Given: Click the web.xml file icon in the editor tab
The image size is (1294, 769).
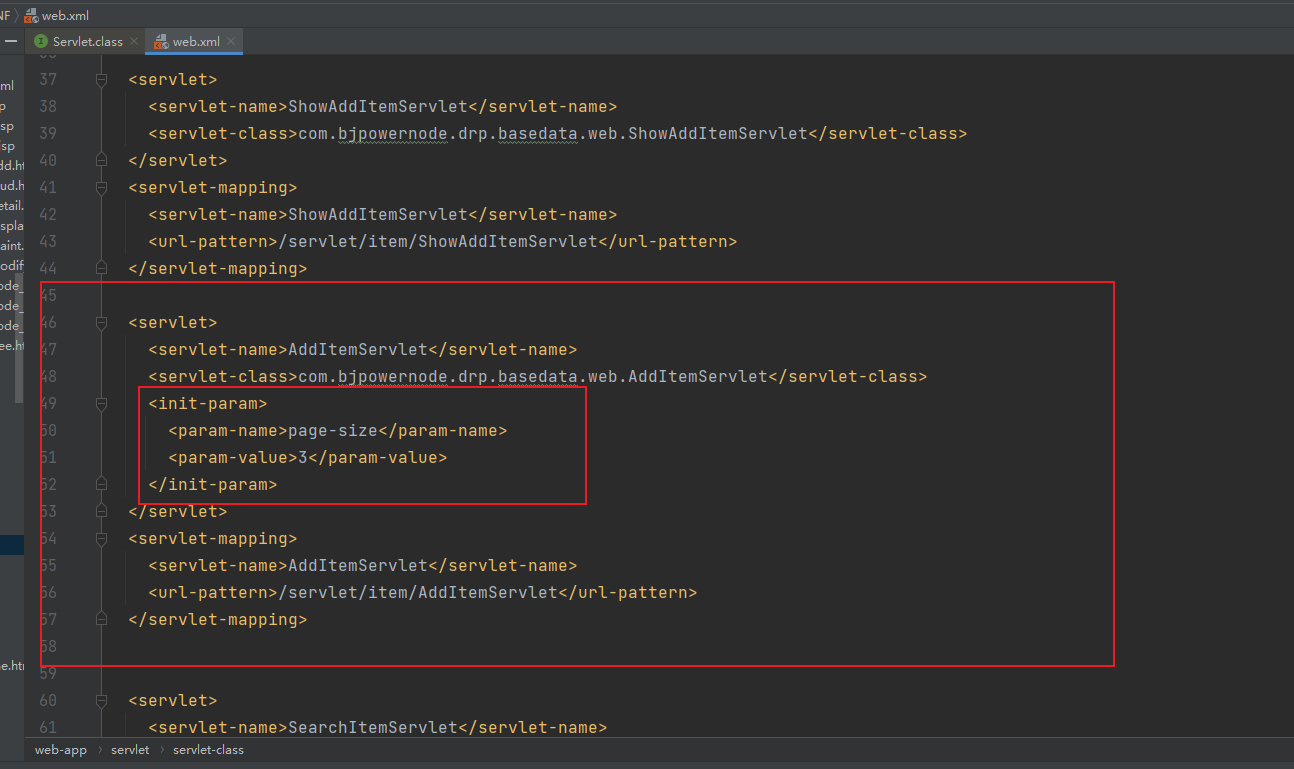Looking at the screenshot, I should 162,41.
